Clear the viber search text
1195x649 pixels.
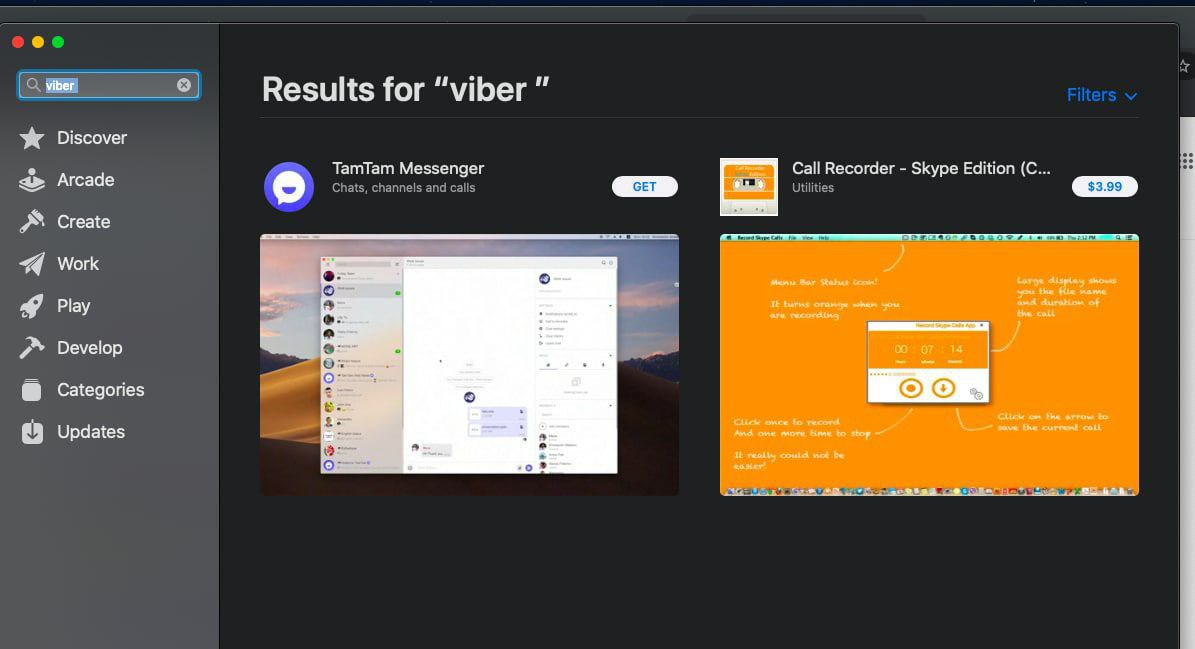click(184, 85)
